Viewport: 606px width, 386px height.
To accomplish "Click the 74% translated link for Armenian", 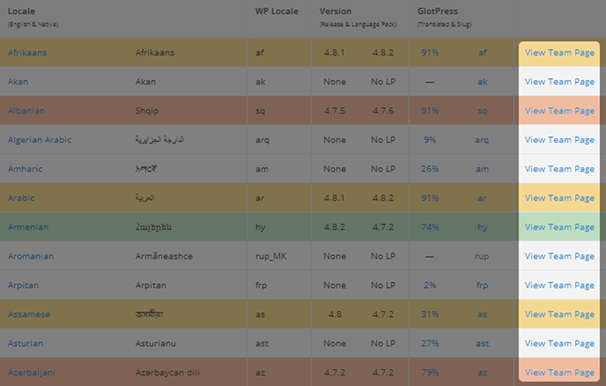I will coord(430,227).
